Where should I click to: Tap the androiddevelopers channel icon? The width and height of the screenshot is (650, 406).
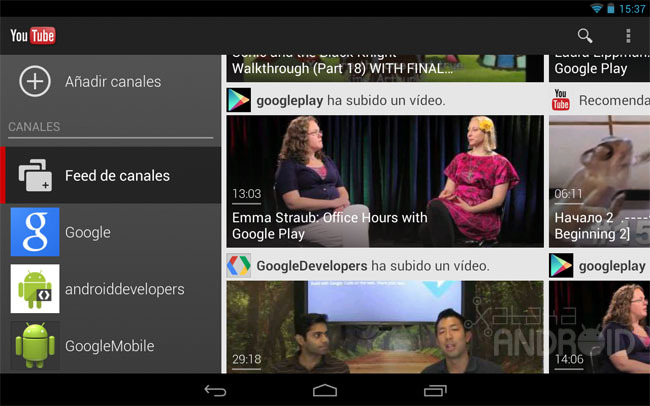tap(35, 289)
